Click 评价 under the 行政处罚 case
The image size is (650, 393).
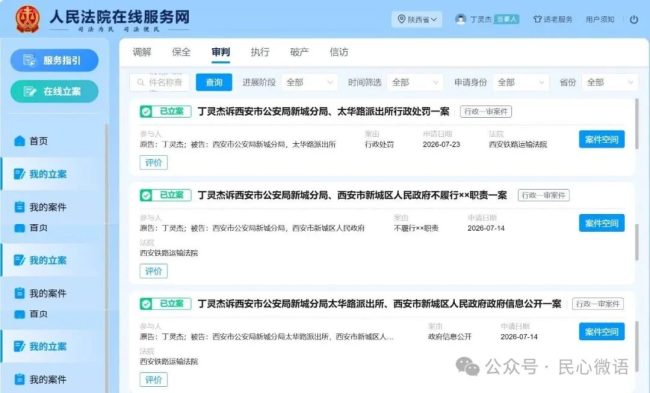pos(153,163)
